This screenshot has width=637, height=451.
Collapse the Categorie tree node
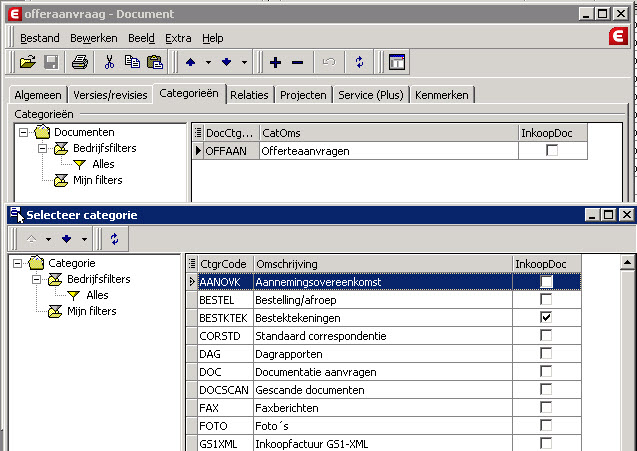click(x=17, y=263)
